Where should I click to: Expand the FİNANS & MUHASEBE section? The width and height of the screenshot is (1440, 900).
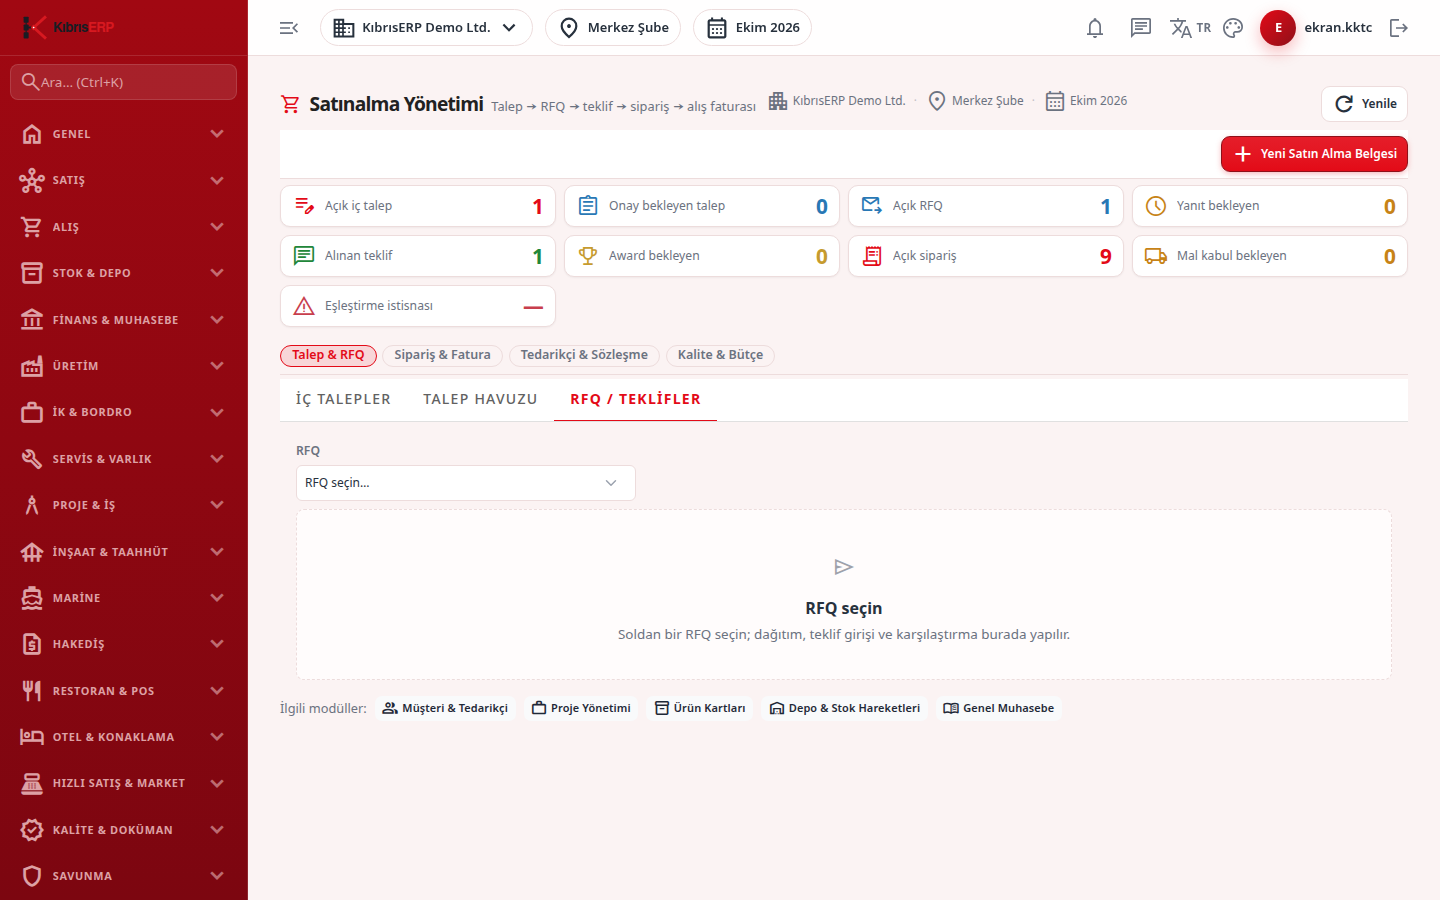124,320
